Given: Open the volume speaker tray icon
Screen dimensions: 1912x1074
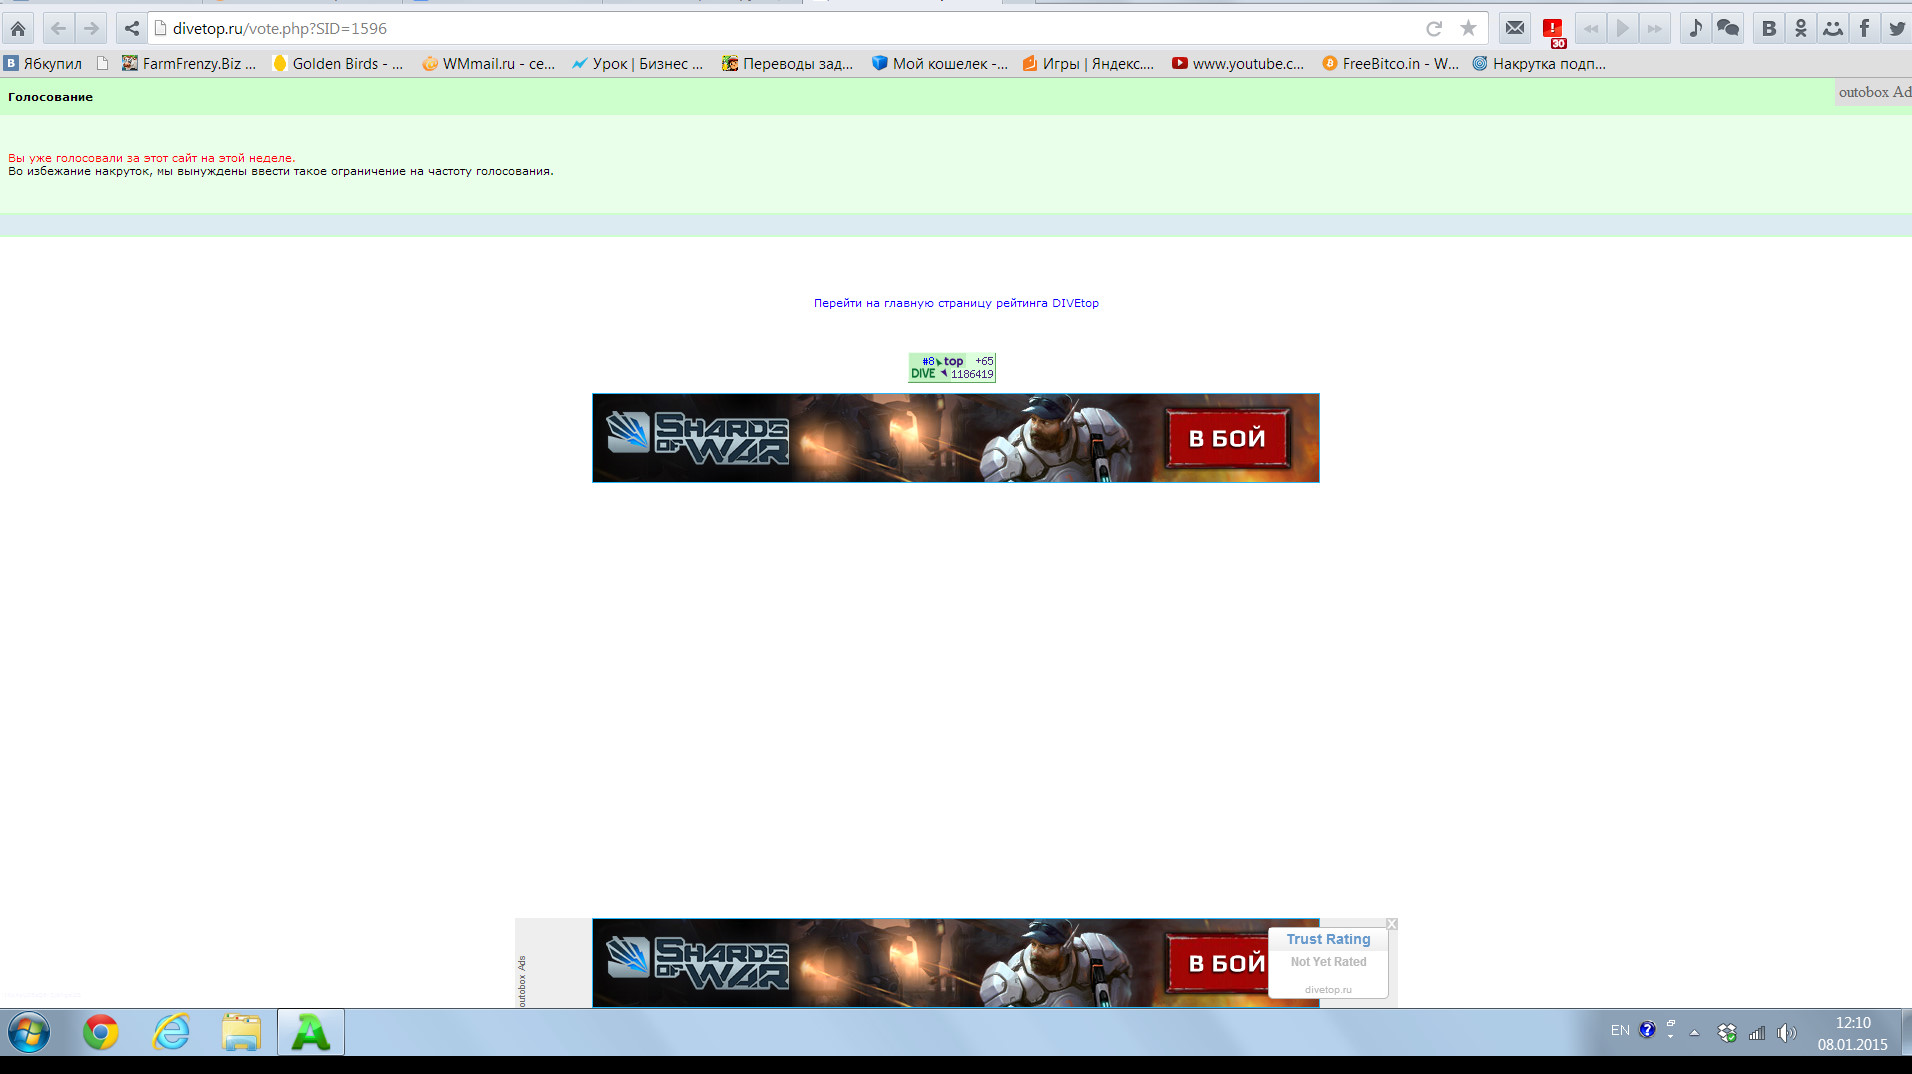Looking at the screenshot, I should click(1786, 1033).
